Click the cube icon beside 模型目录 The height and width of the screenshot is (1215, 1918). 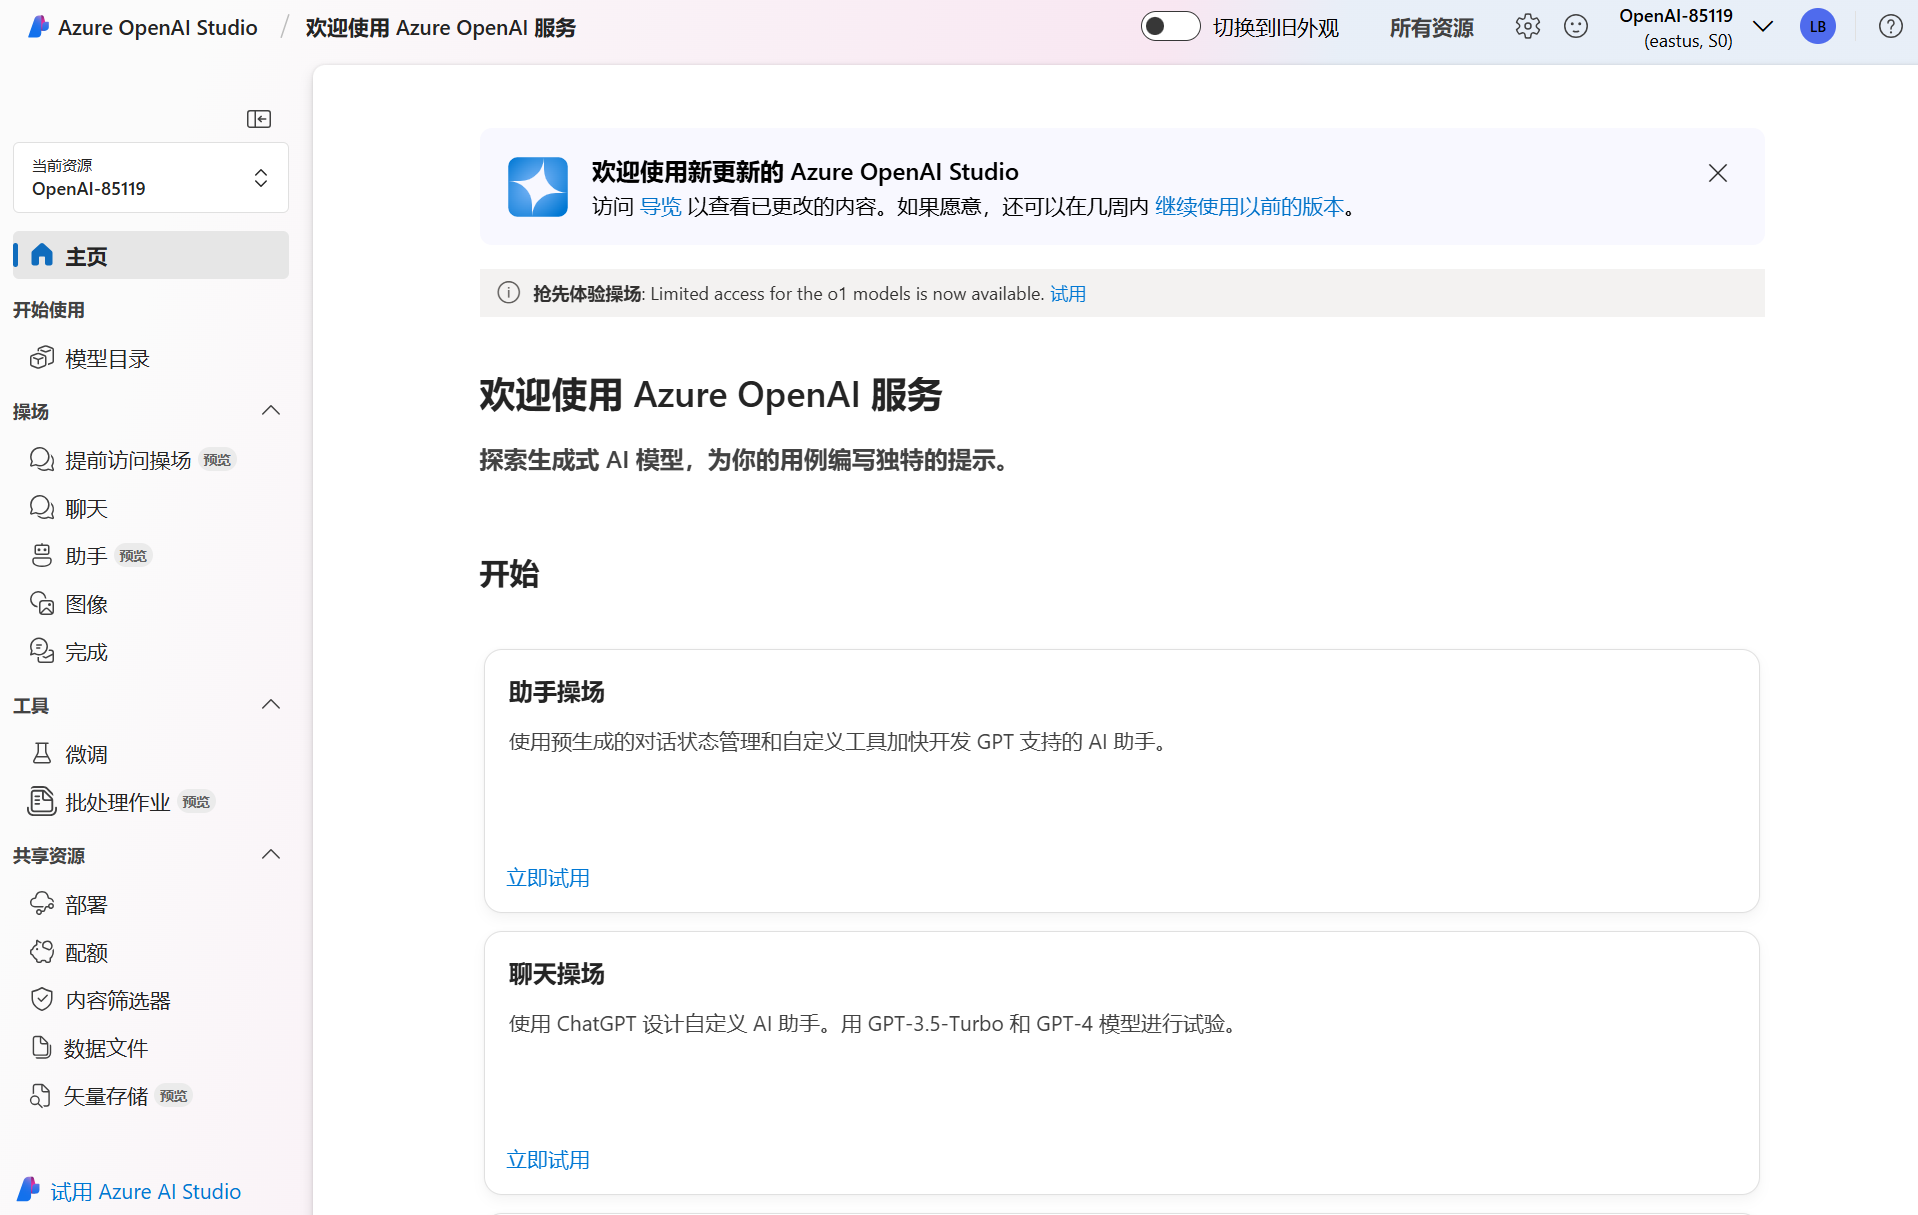[x=42, y=358]
